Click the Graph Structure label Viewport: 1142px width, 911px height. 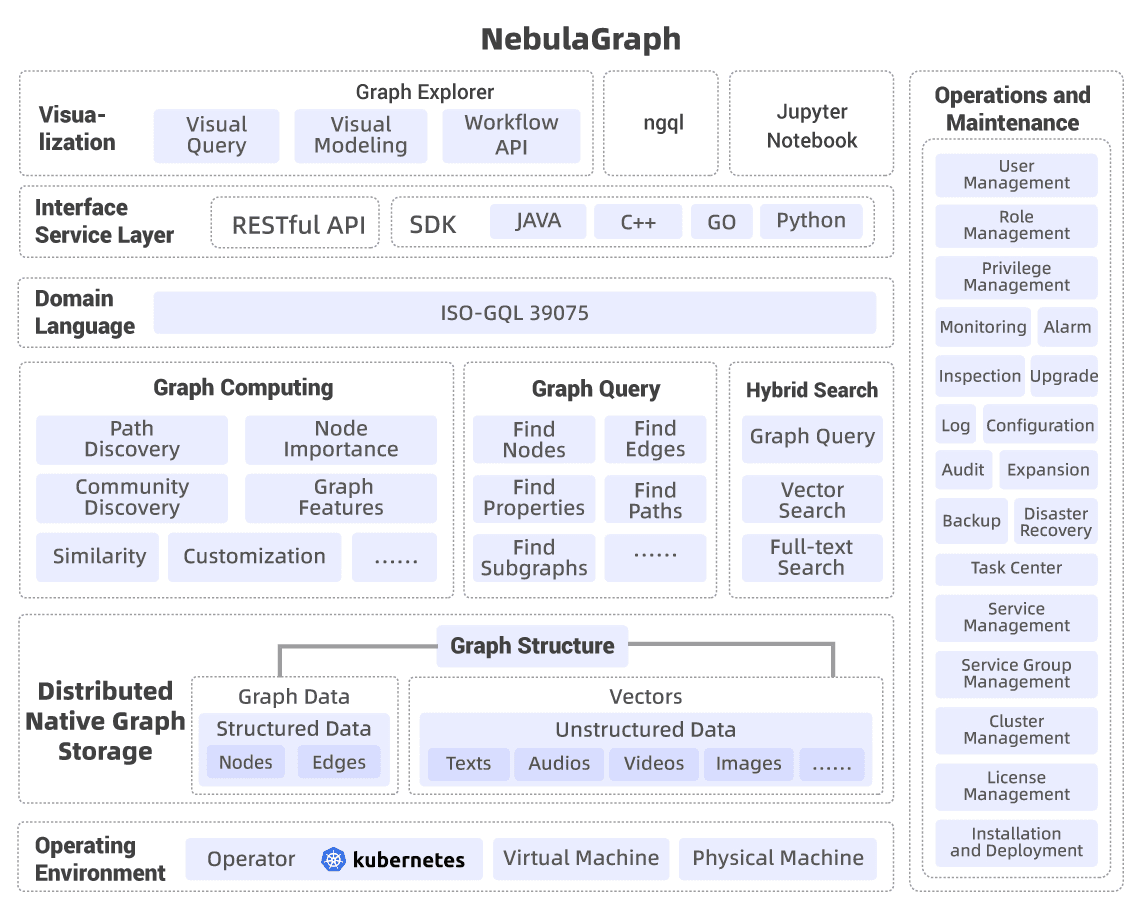(x=532, y=646)
